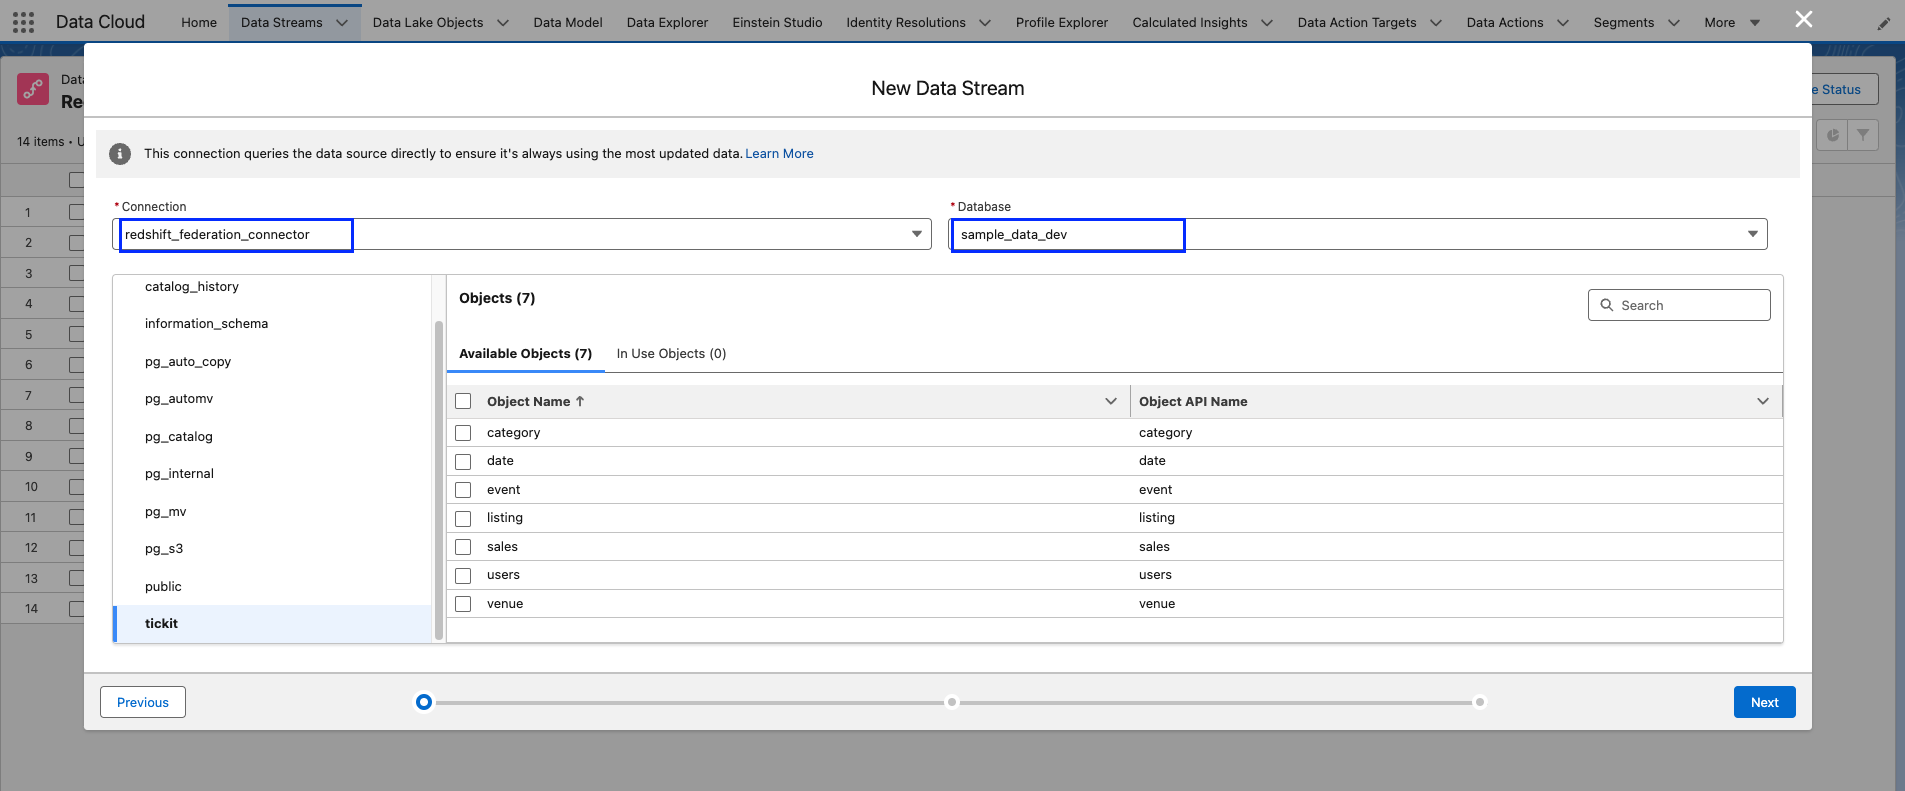Open the Object Name column menu chevron

(1111, 401)
